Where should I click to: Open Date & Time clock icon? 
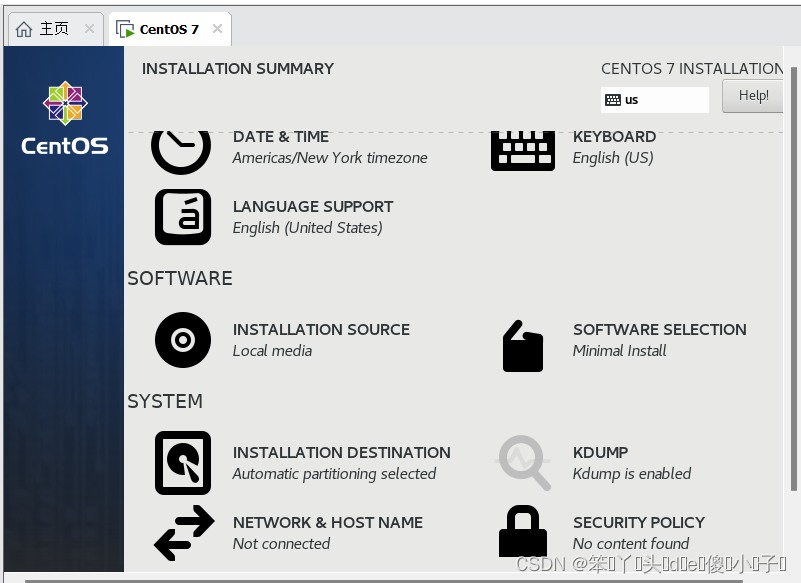tap(181, 152)
